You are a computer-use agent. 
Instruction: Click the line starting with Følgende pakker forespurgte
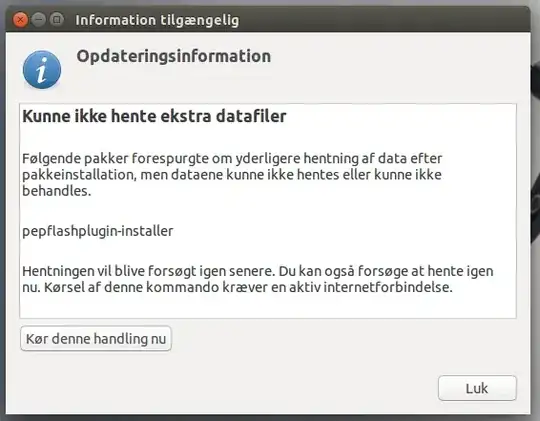click(x=232, y=158)
